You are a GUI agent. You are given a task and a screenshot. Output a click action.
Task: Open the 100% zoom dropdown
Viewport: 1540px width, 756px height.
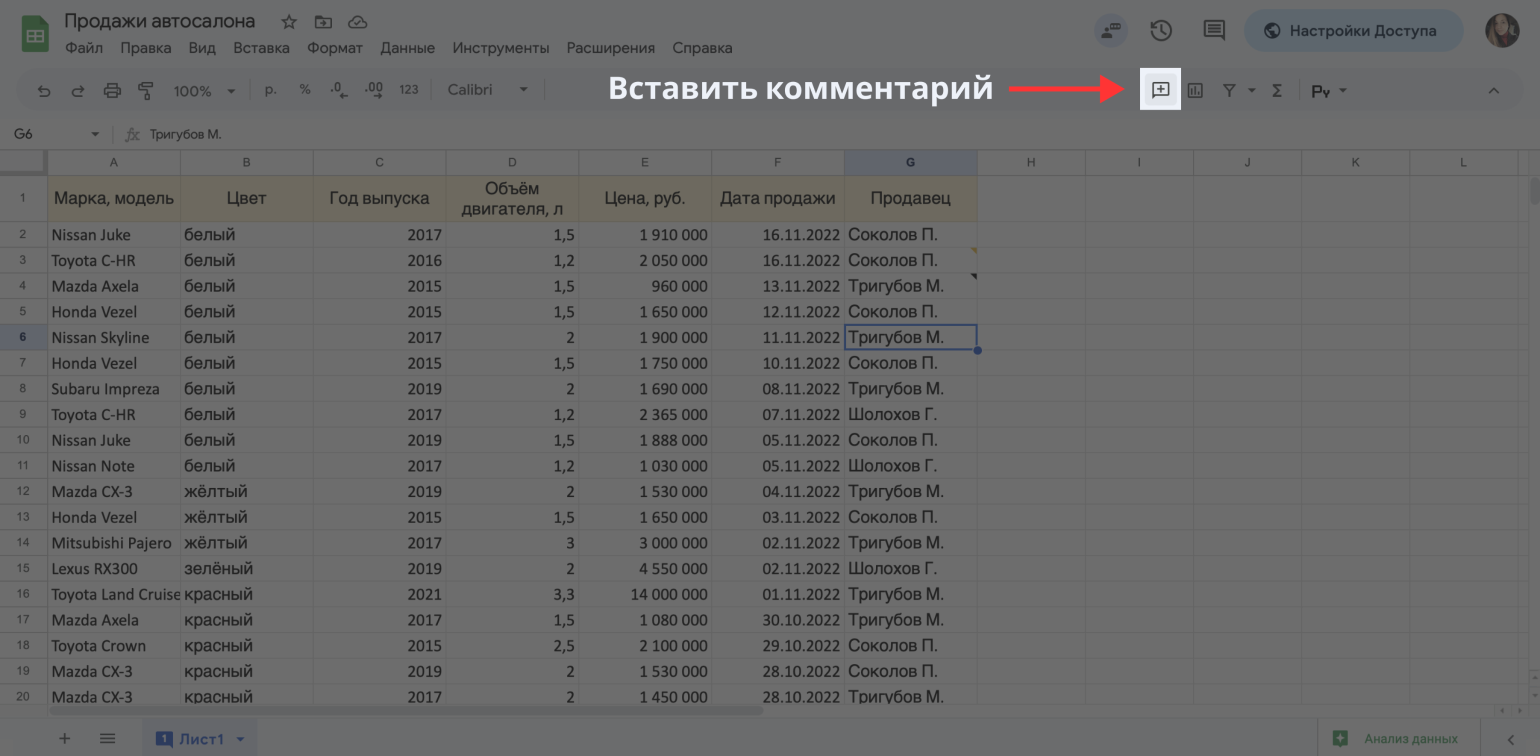click(x=204, y=91)
